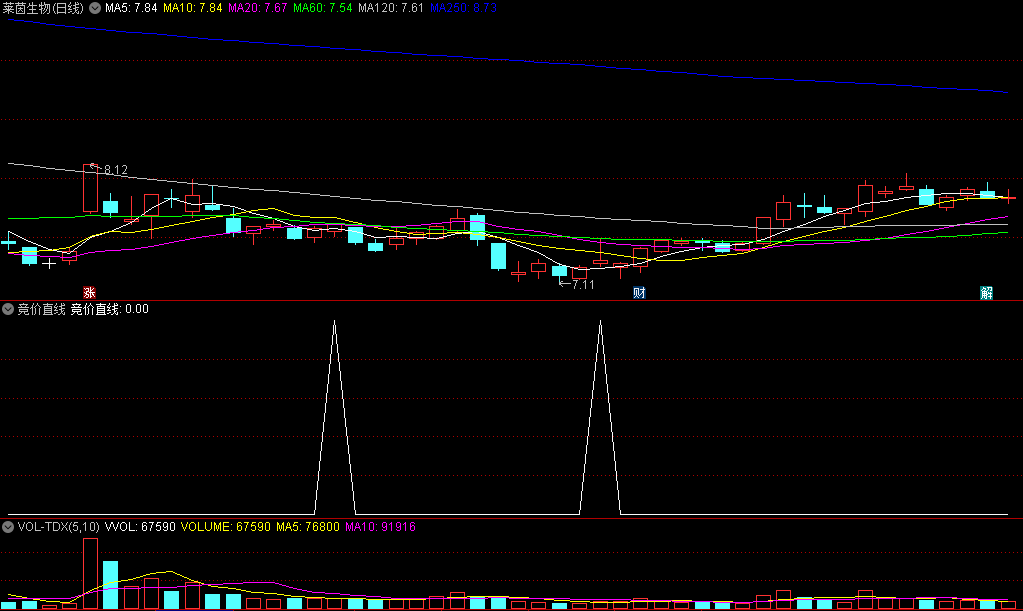Click the MA5: 7.84 label
This screenshot has height=611, width=1023.
pos(131,8)
